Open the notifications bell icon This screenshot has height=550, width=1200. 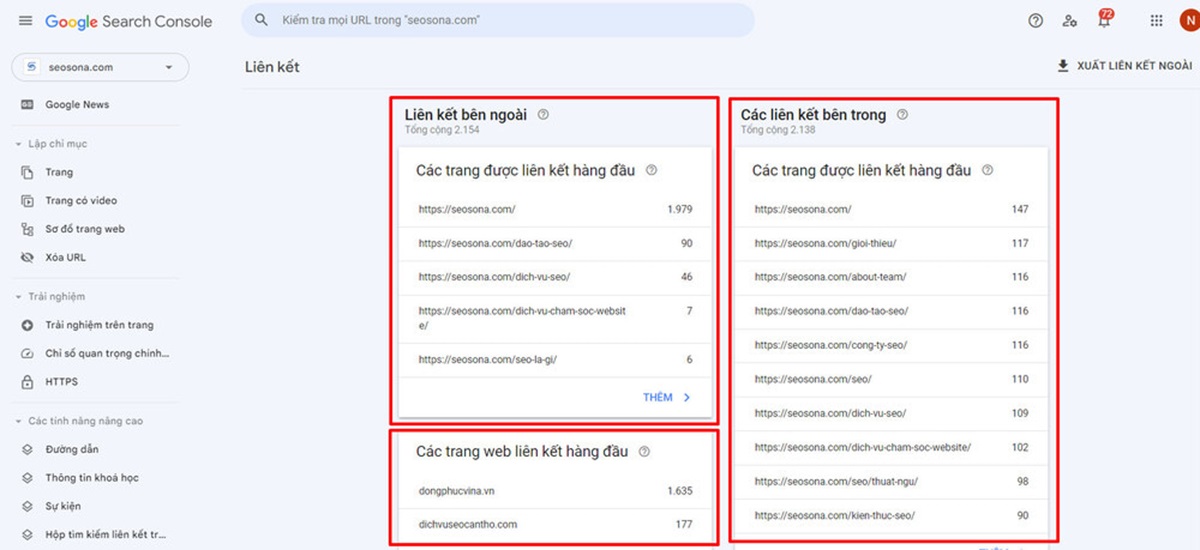[x=1104, y=21]
